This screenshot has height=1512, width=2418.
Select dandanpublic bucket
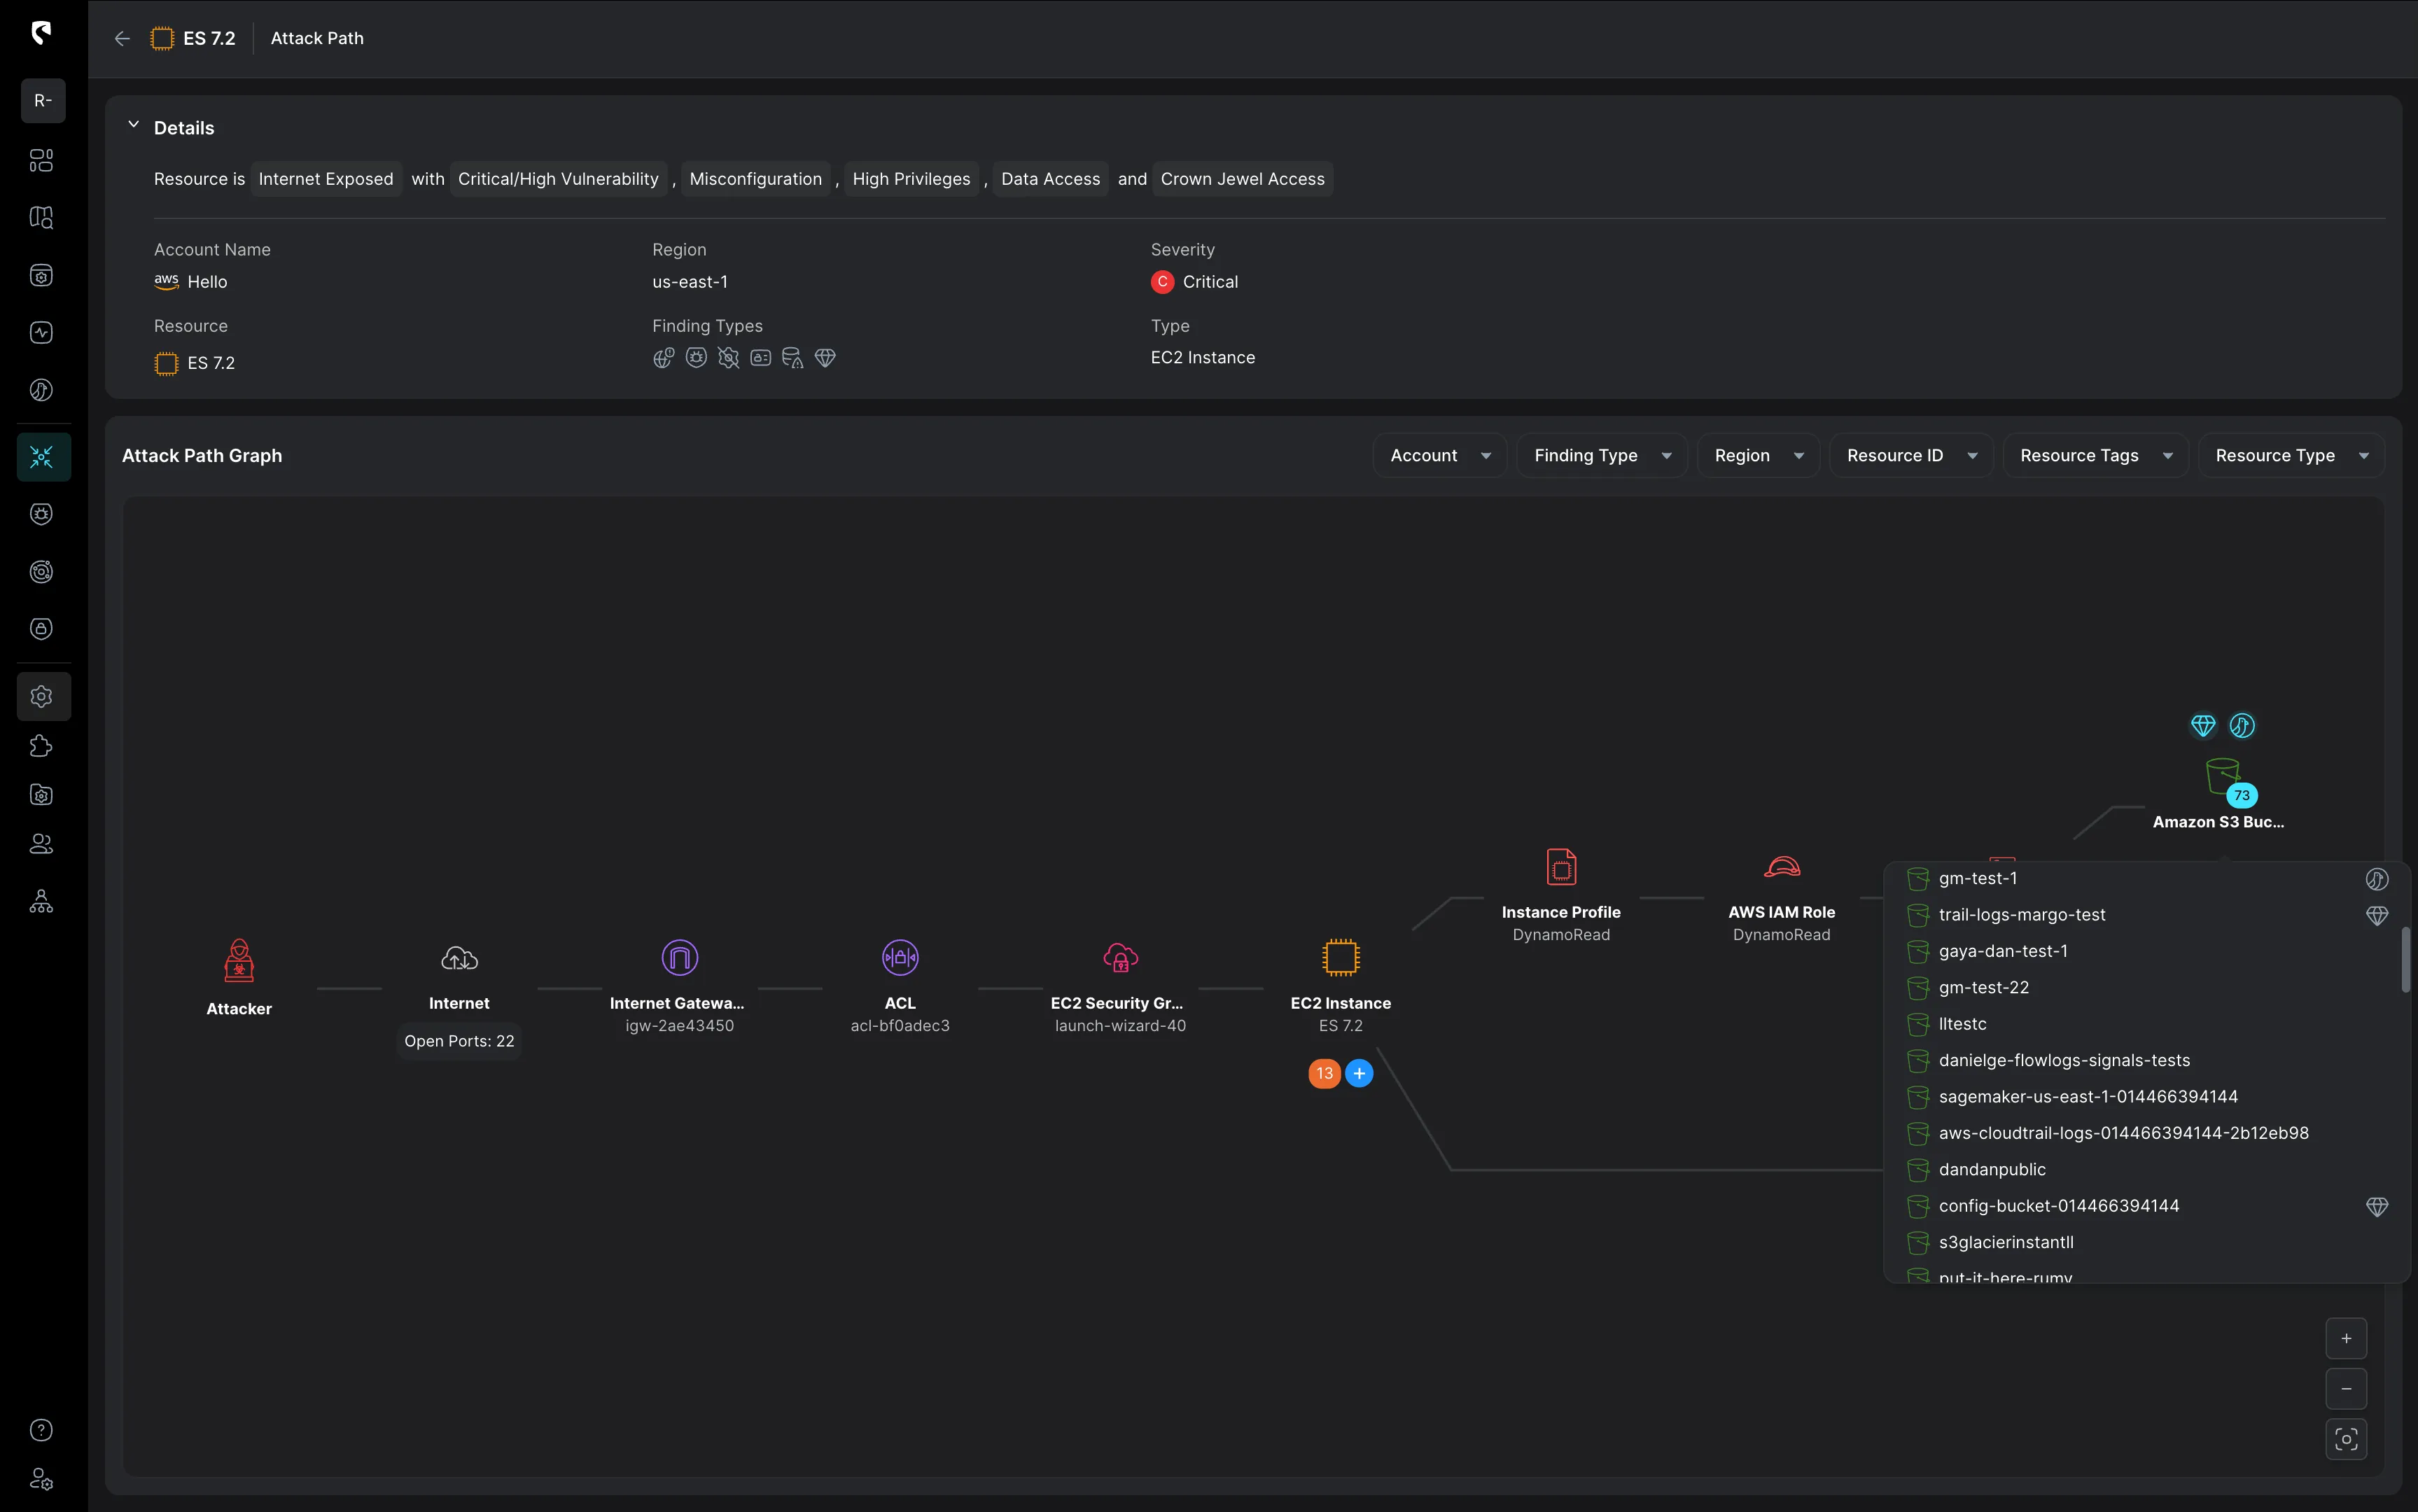(2147, 1170)
